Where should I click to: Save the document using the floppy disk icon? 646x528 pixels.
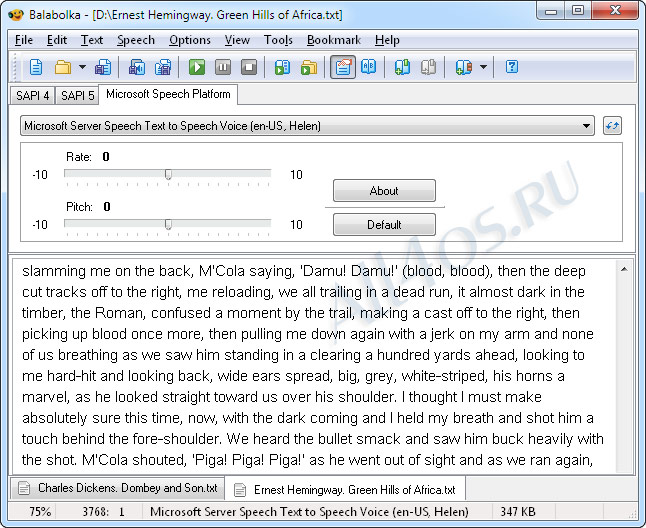point(103,67)
